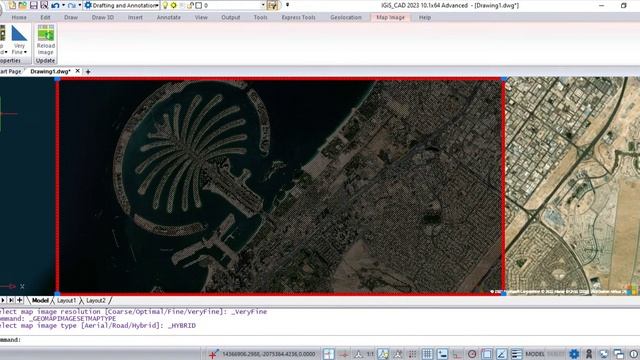This screenshot has height=360, width=640.
Task: Switch to the Draw ribbon tab
Action: (71, 18)
